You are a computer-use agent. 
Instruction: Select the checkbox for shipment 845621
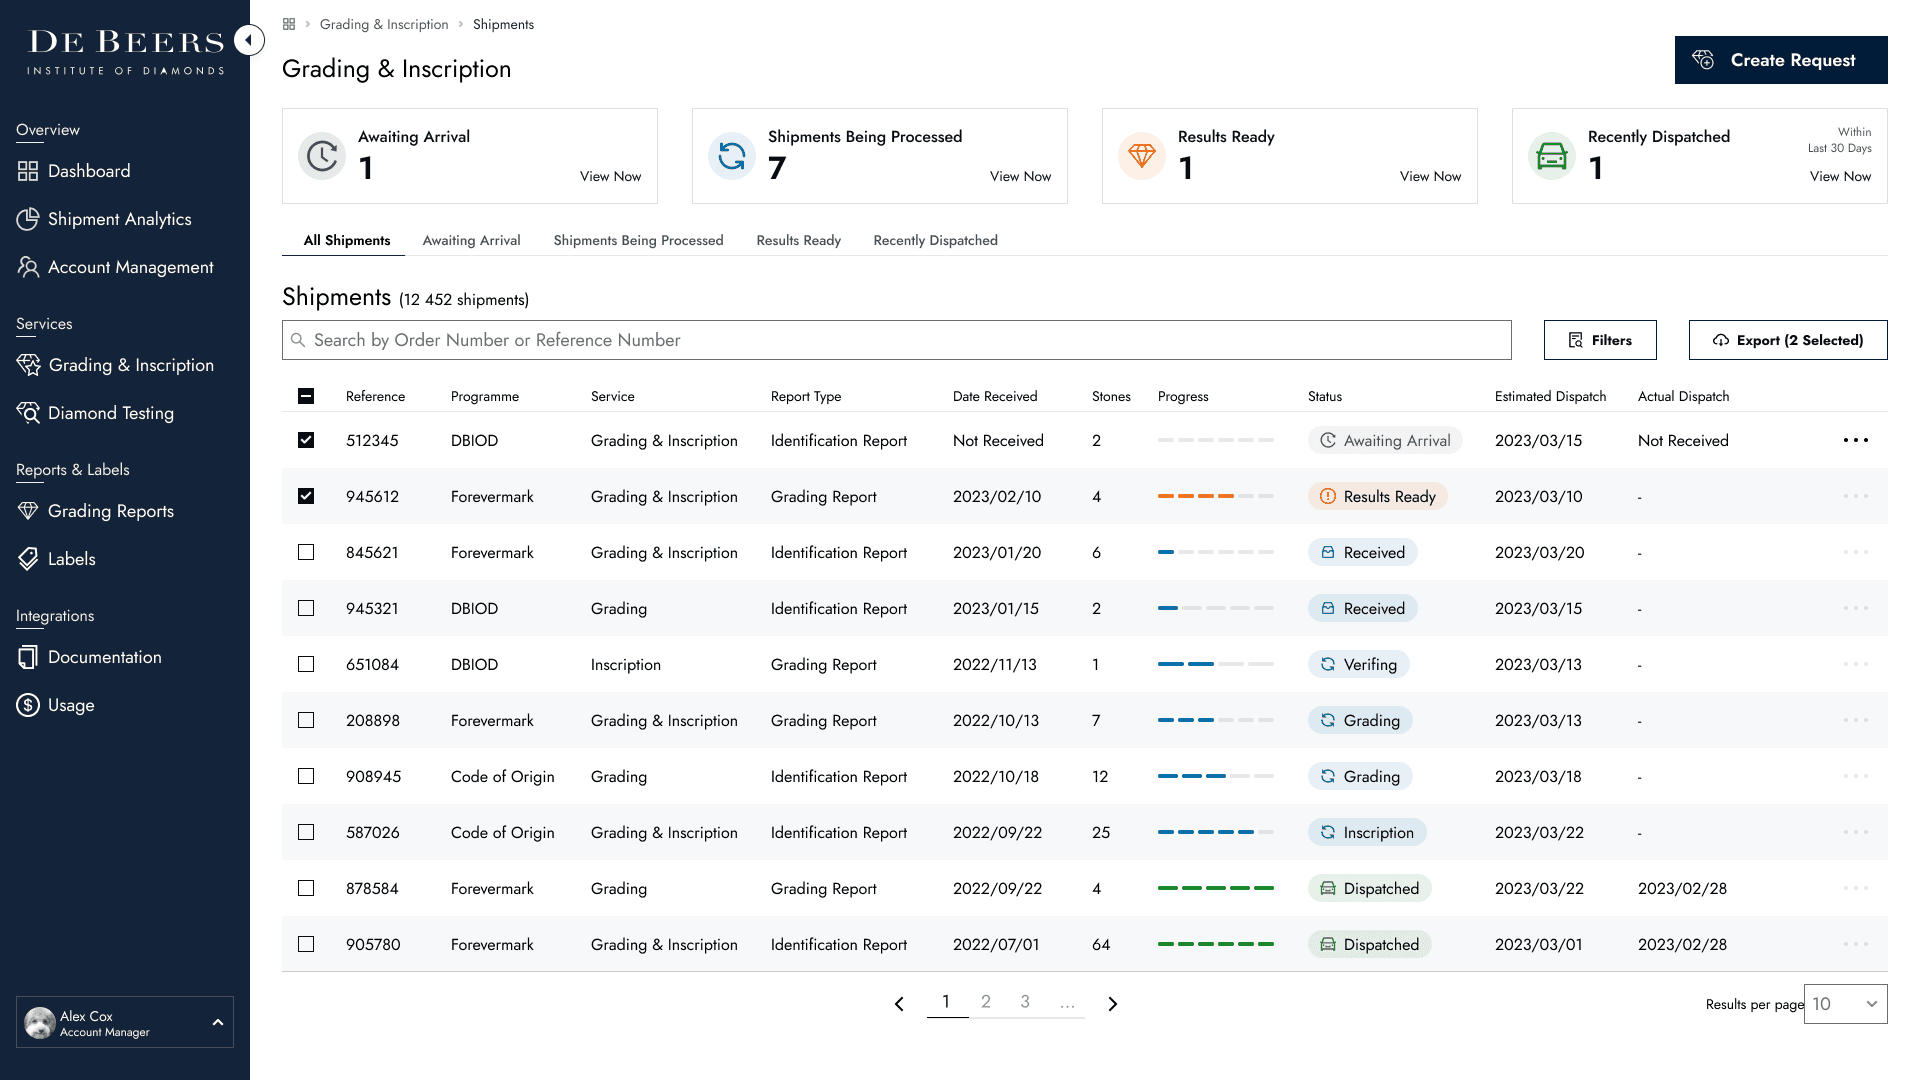click(306, 552)
